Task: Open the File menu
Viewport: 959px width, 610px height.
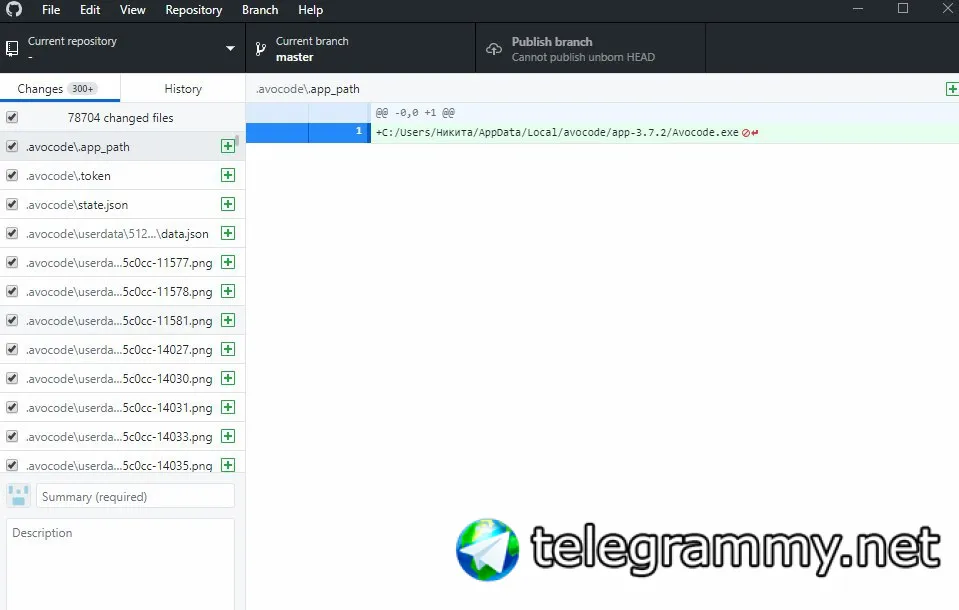Action: coord(51,10)
